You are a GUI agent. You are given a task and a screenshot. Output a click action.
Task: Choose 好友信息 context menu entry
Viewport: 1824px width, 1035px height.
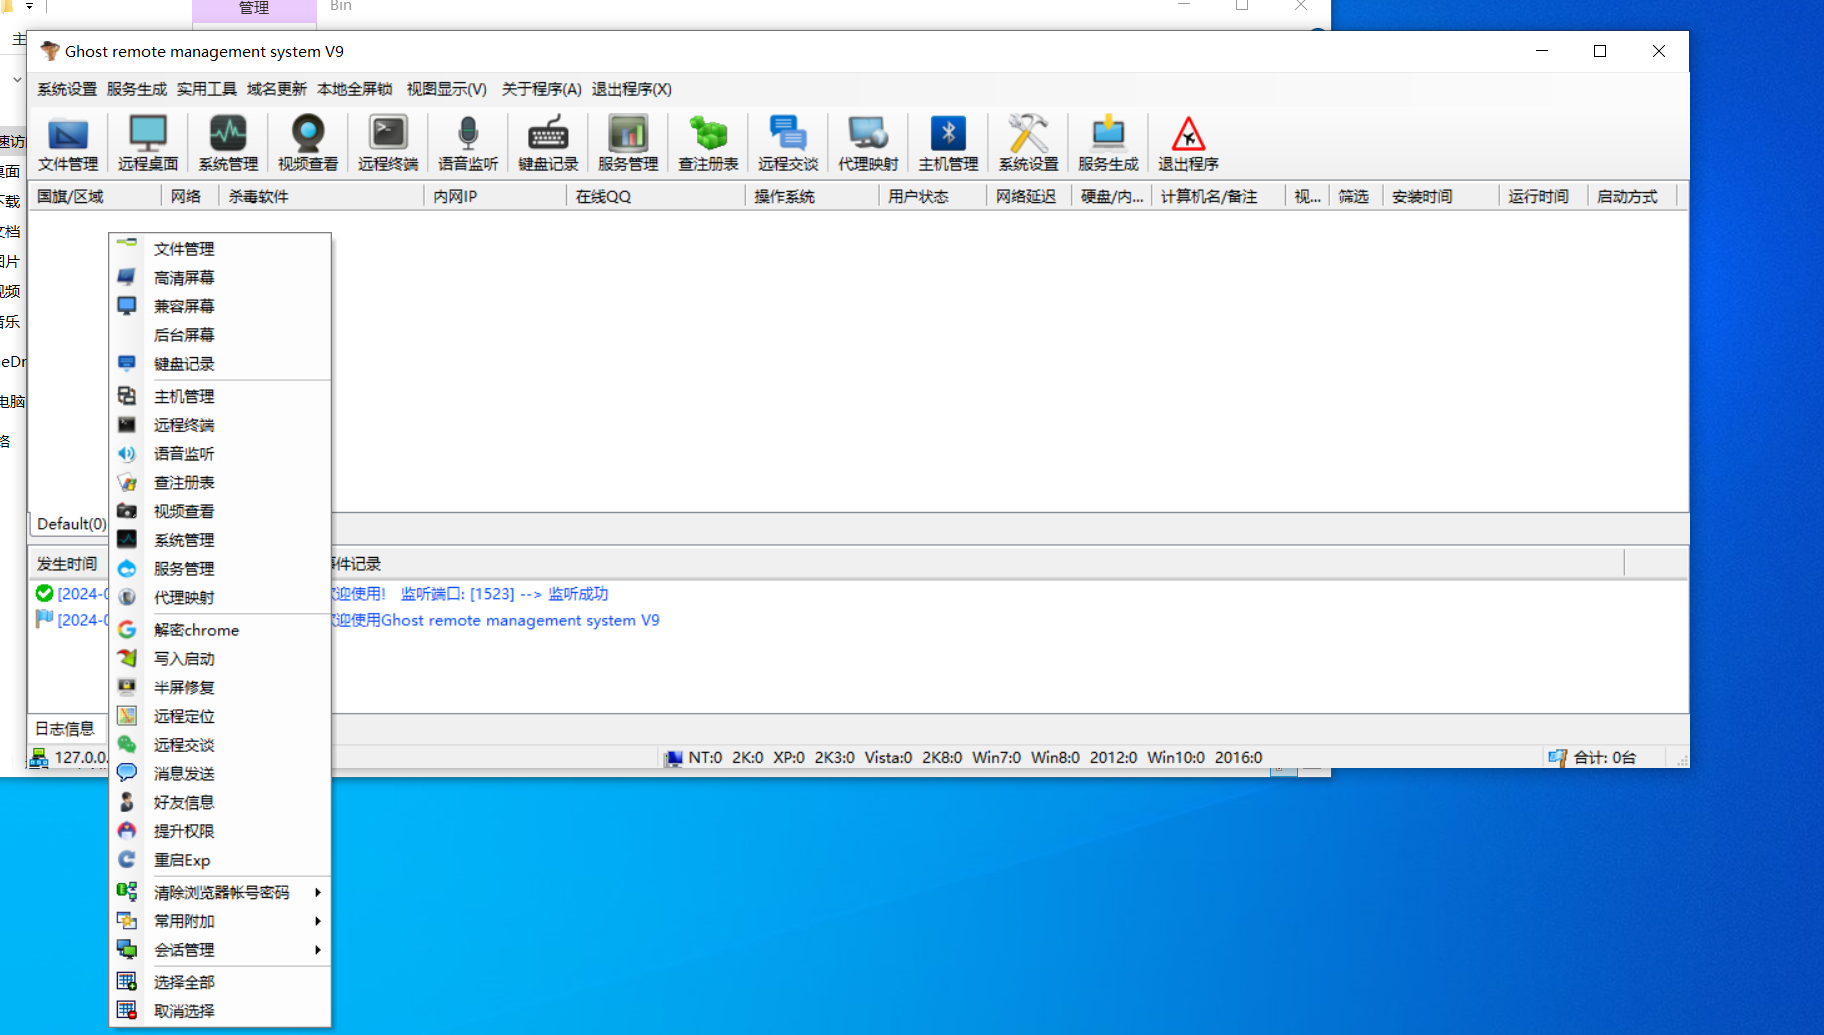coord(220,803)
